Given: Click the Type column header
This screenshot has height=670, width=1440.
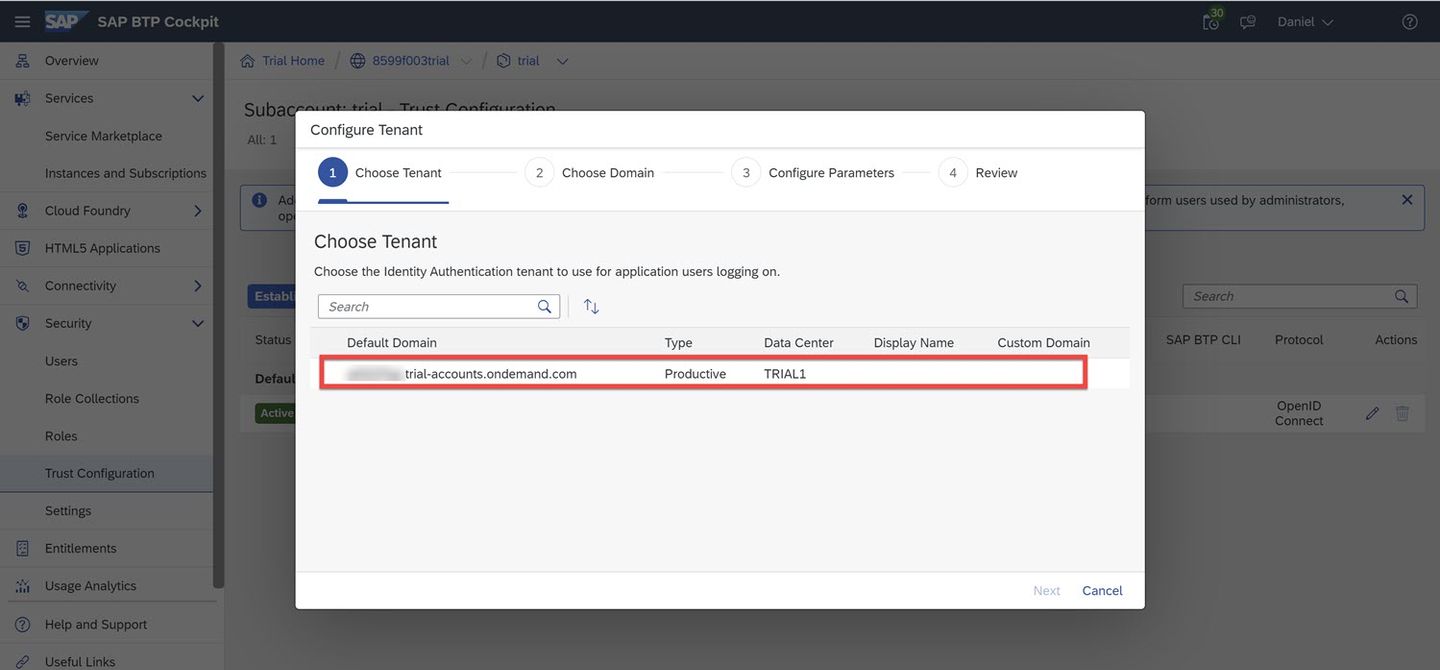Looking at the screenshot, I should point(678,343).
